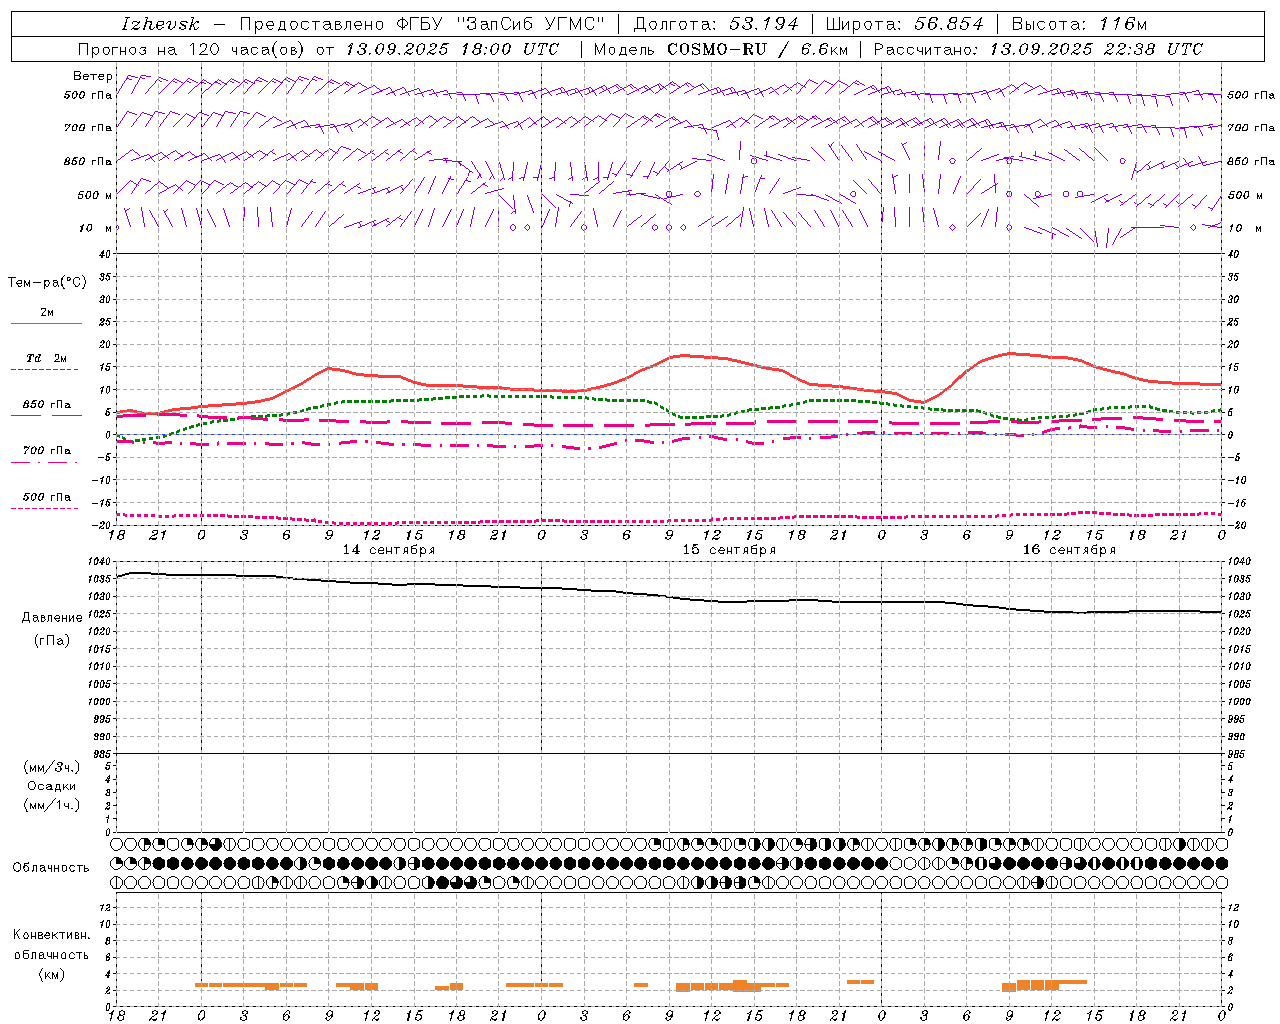The image size is (1280, 1024).
Task: Click the longitude value "Долгота: 53.194"
Action: pos(716,24)
